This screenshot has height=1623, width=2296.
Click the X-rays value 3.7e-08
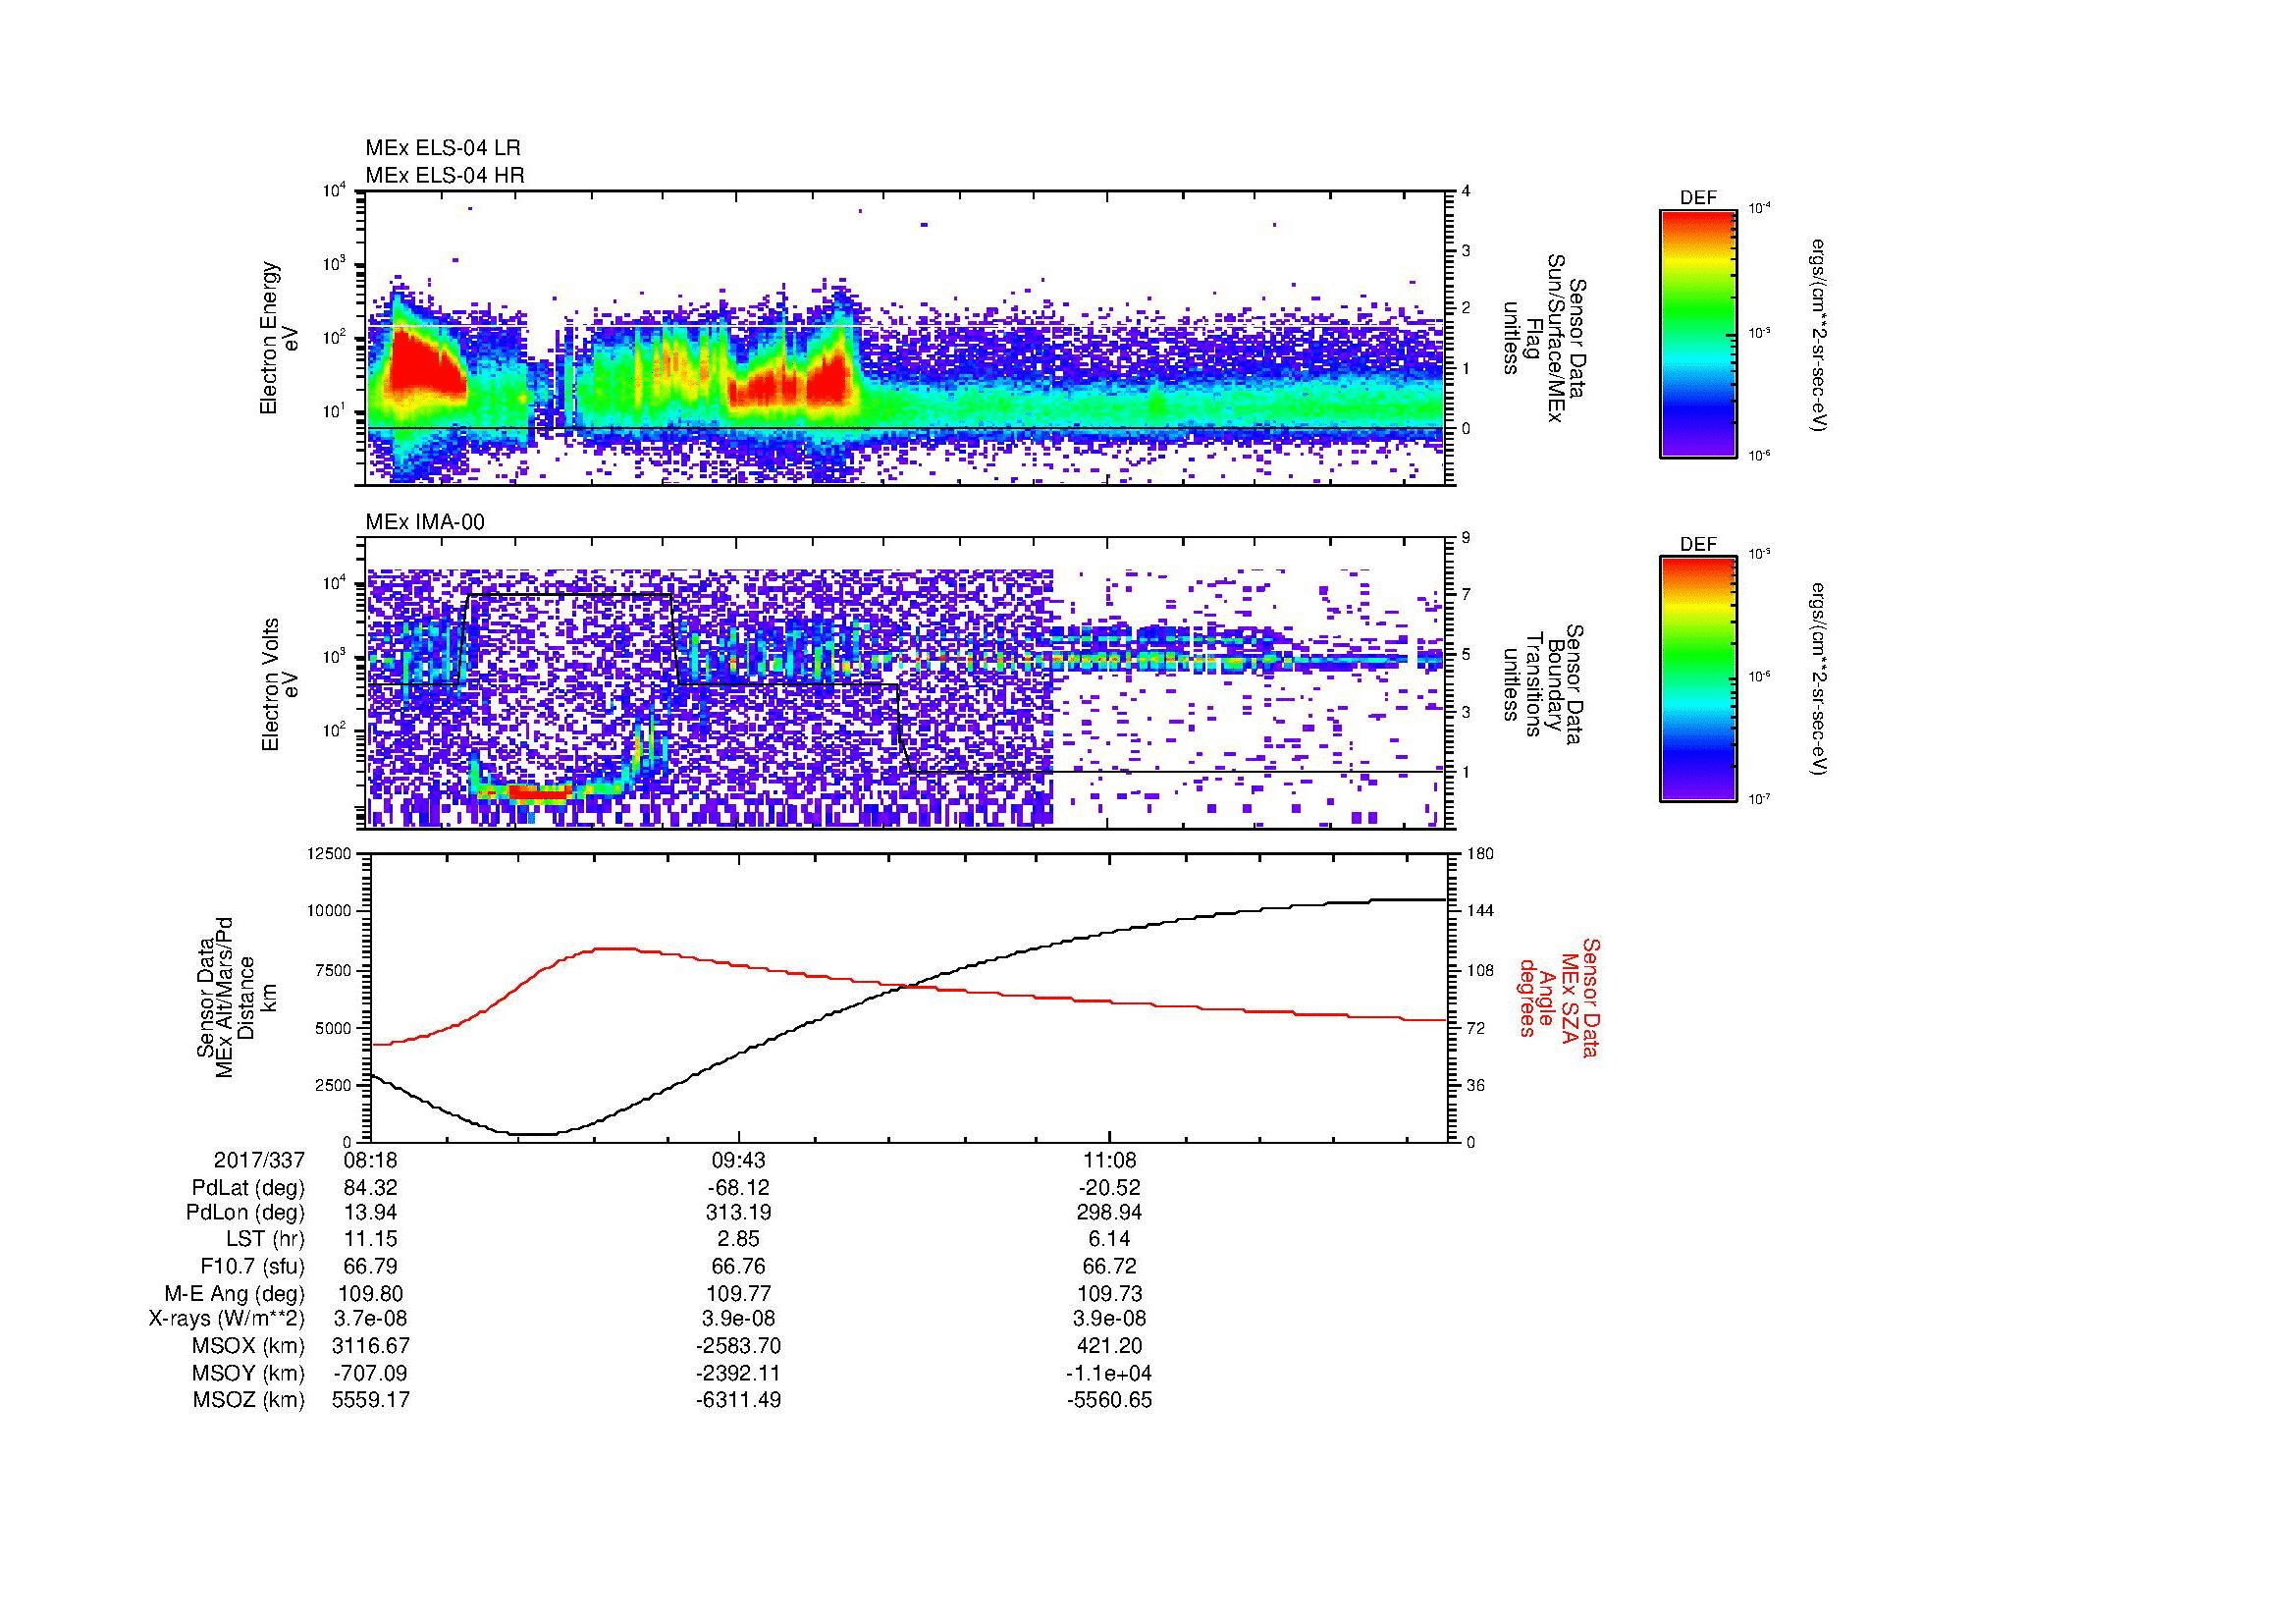pos(370,1319)
